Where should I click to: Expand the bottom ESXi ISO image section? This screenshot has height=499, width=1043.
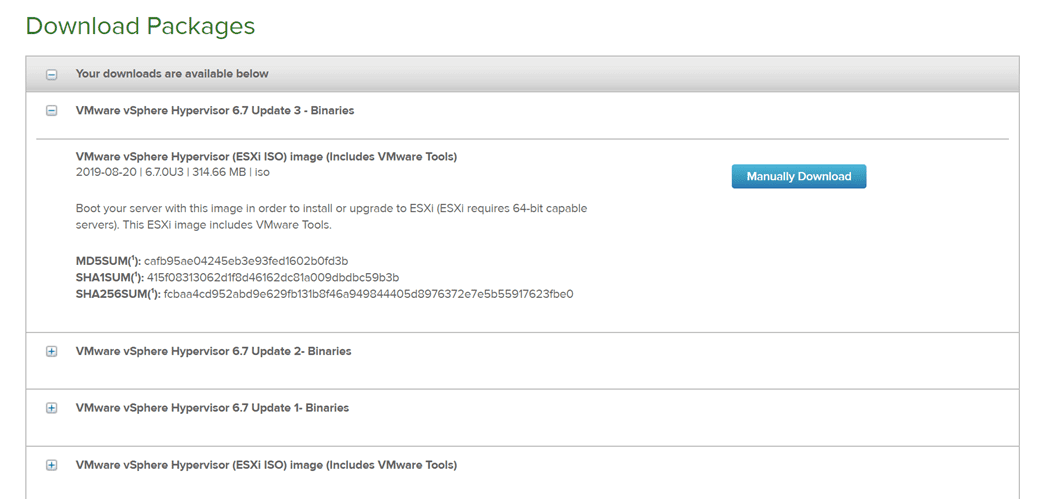point(51,465)
